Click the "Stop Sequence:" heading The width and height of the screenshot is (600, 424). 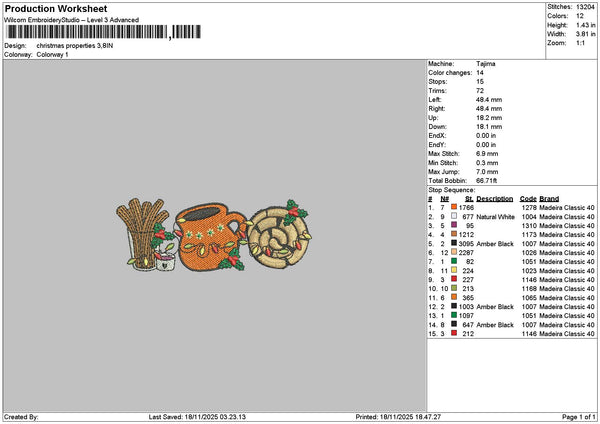pos(452,190)
